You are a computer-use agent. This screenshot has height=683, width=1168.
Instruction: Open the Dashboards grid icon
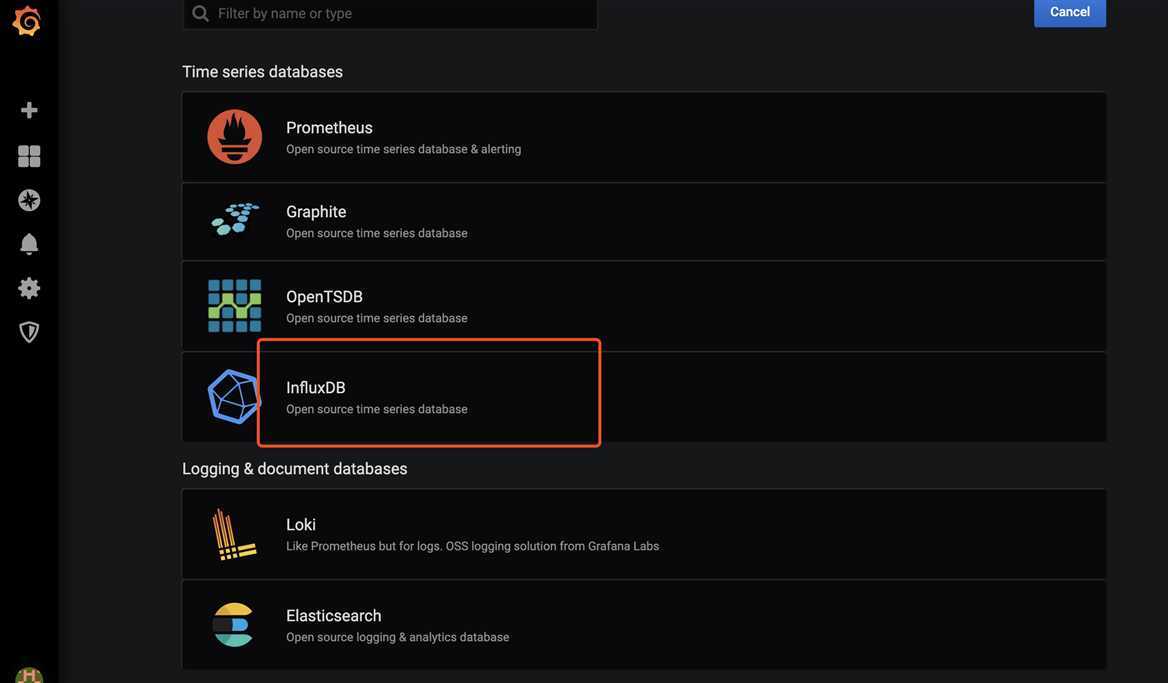29,156
